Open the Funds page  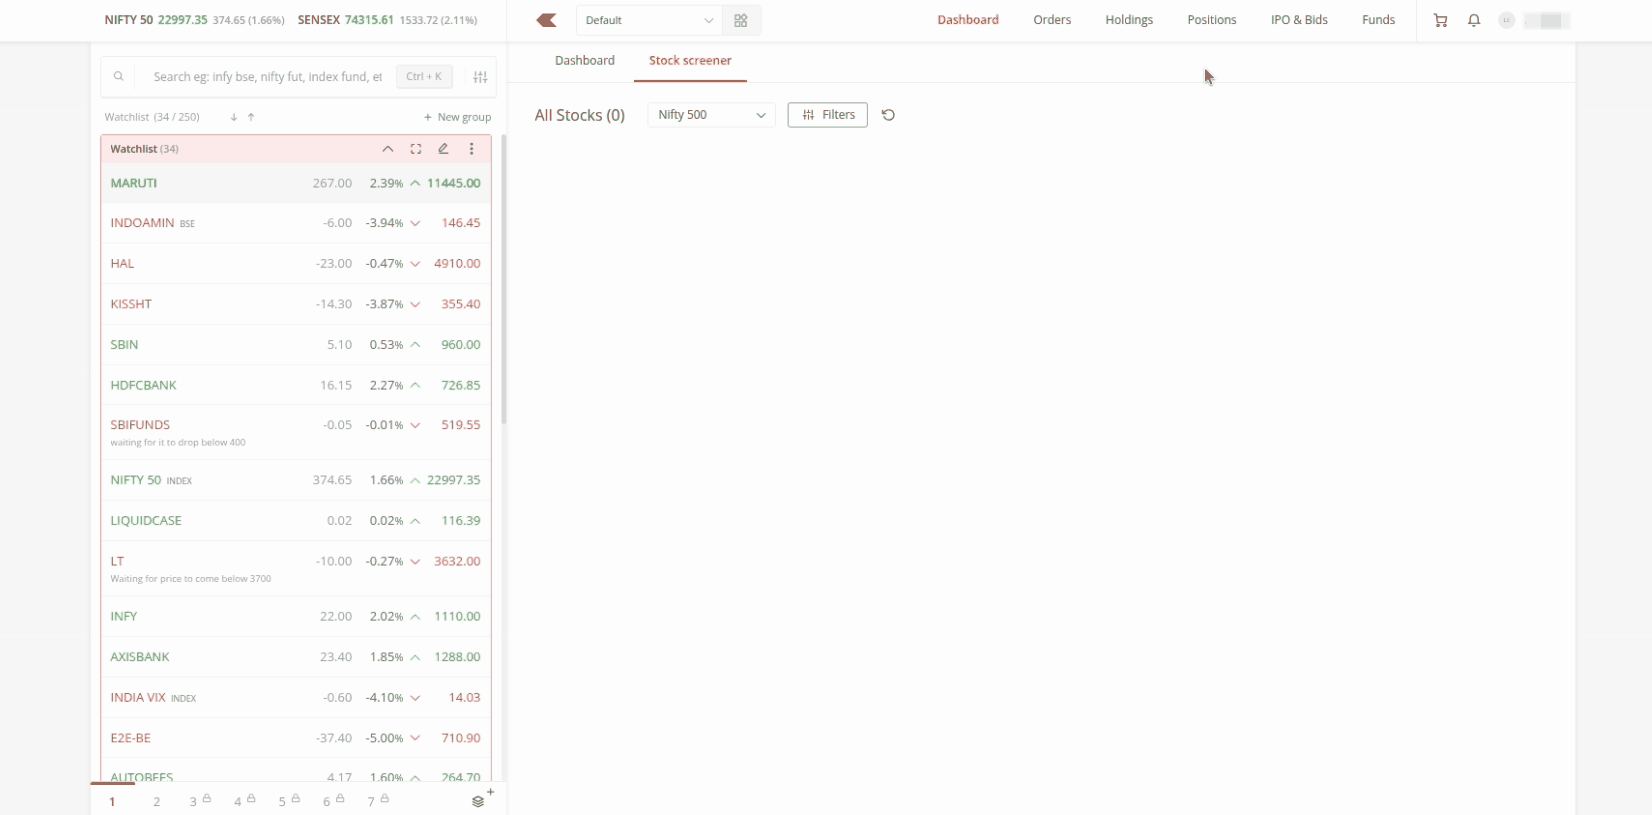point(1378,20)
